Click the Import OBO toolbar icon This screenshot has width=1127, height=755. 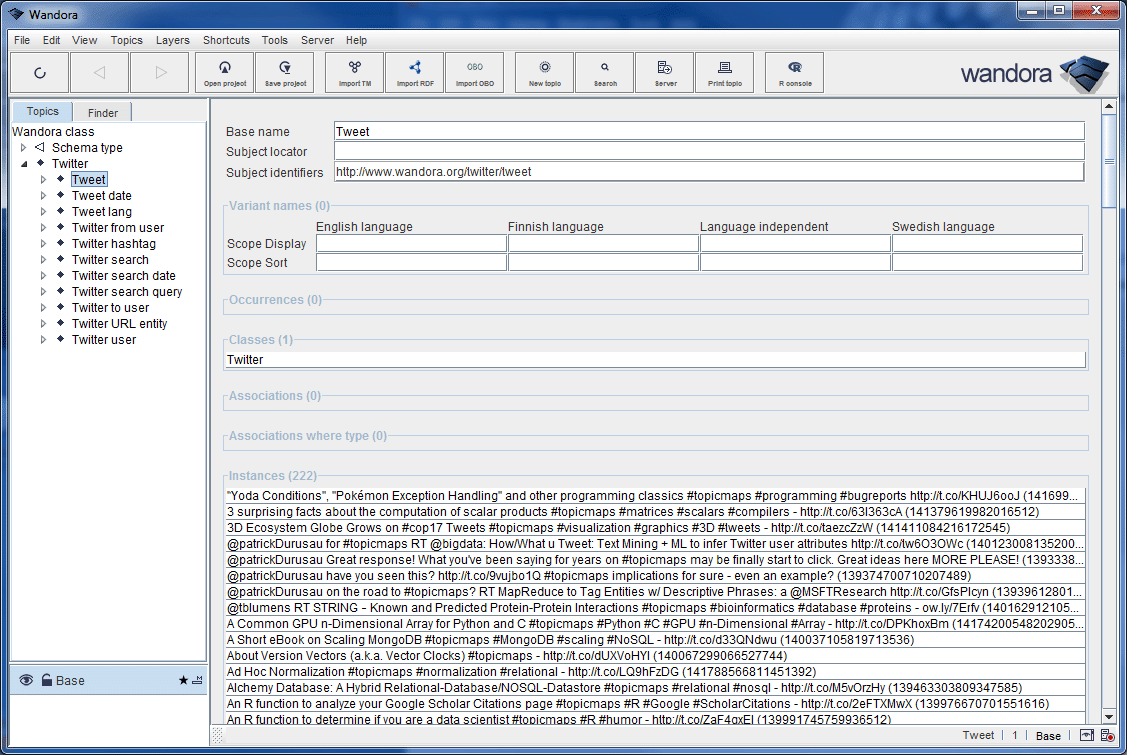pyautogui.click(x=474, y=73)
